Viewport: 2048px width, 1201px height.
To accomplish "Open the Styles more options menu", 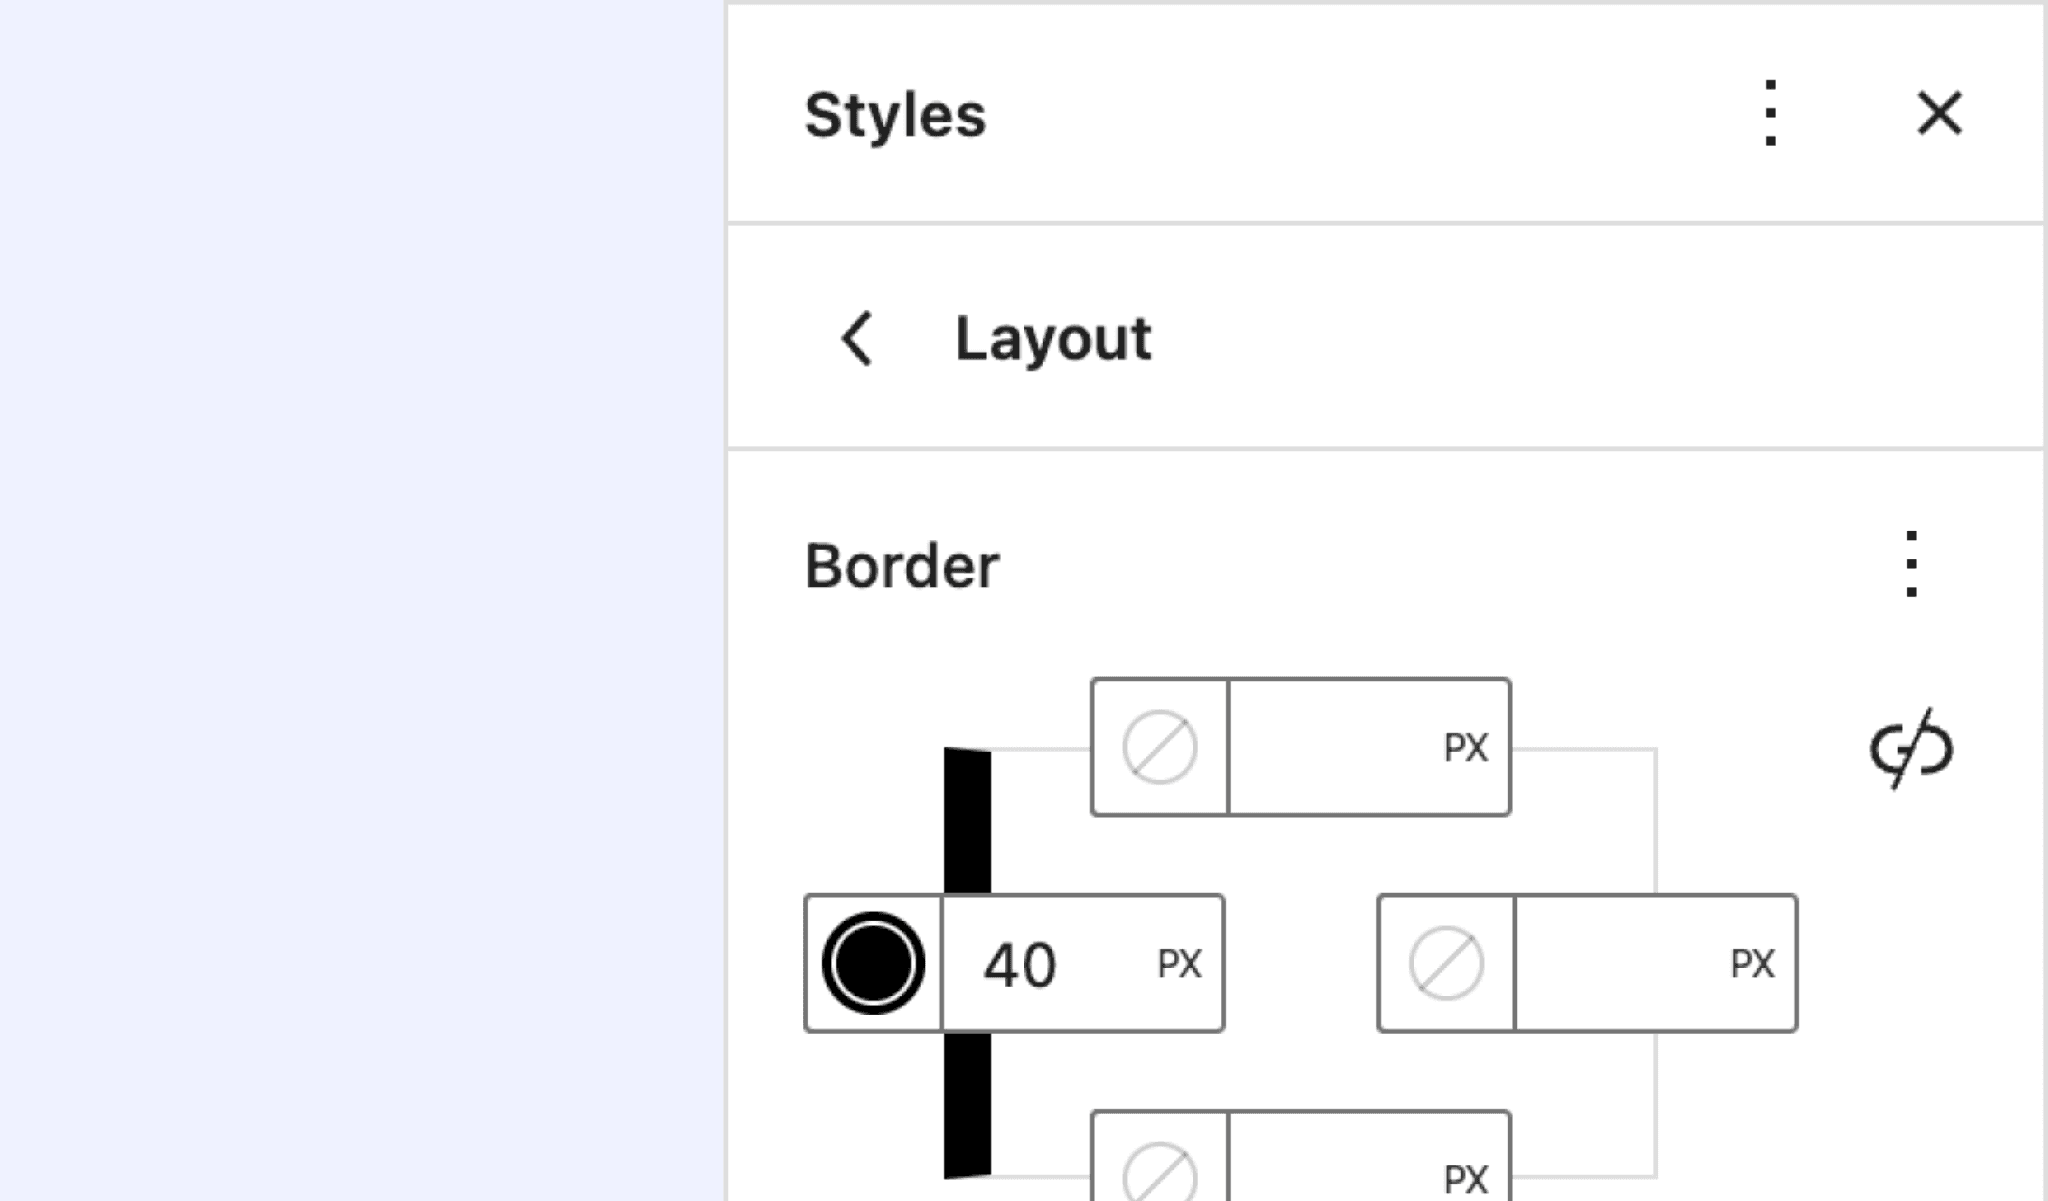I will tap(1770, 113).
